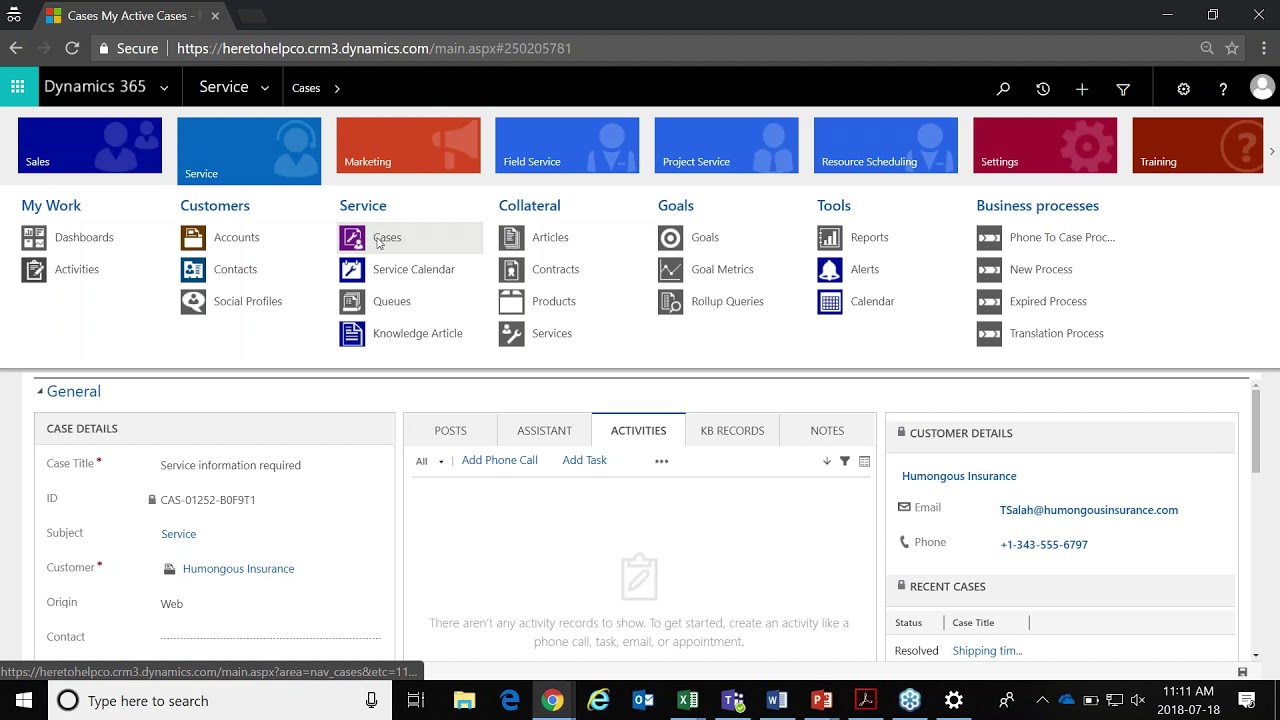Select the Marketing area tile

(x=408, y=145)
